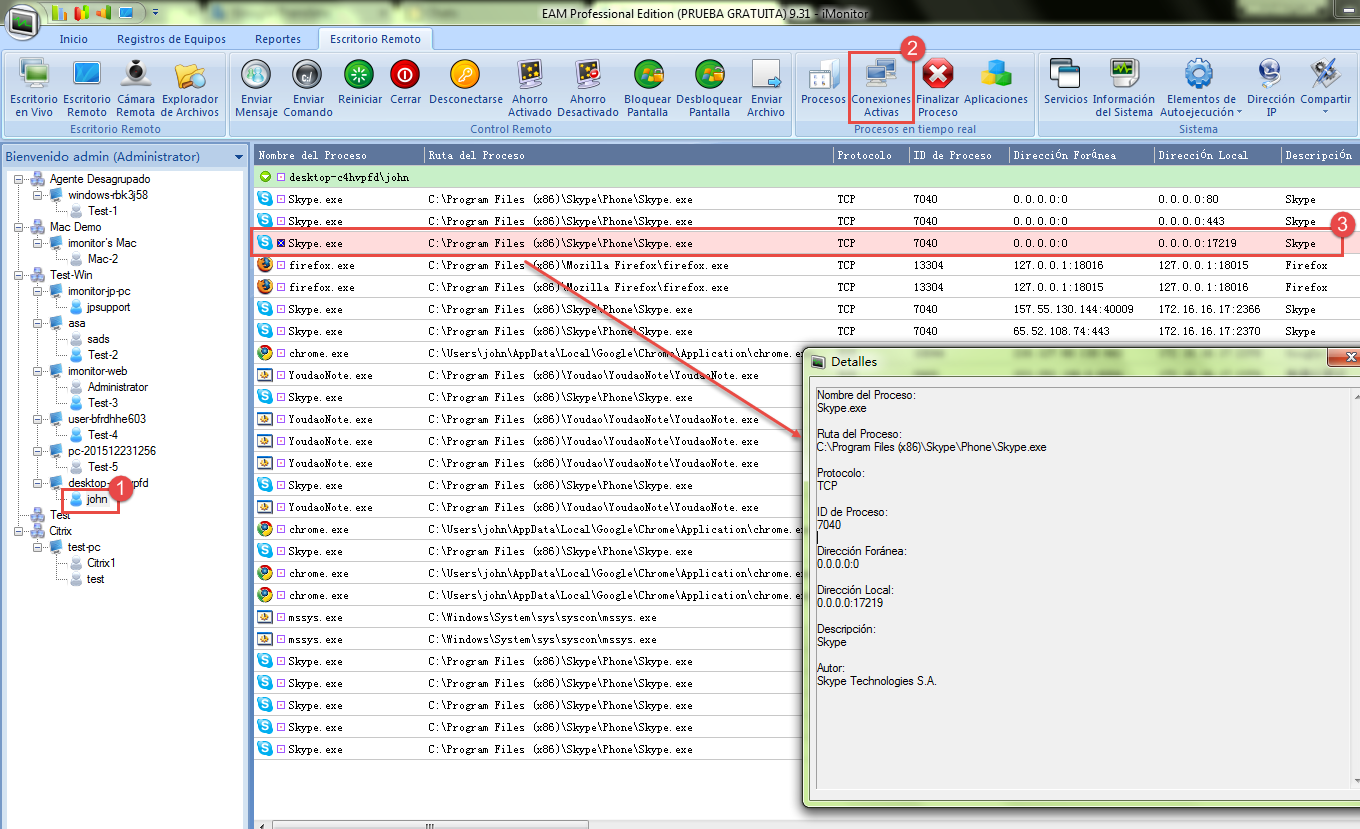This screenshot has width=1360, height=829.
Task: Sort by Nombre del Proceso column
Action: pyautogui.click(x=339, y=155)
